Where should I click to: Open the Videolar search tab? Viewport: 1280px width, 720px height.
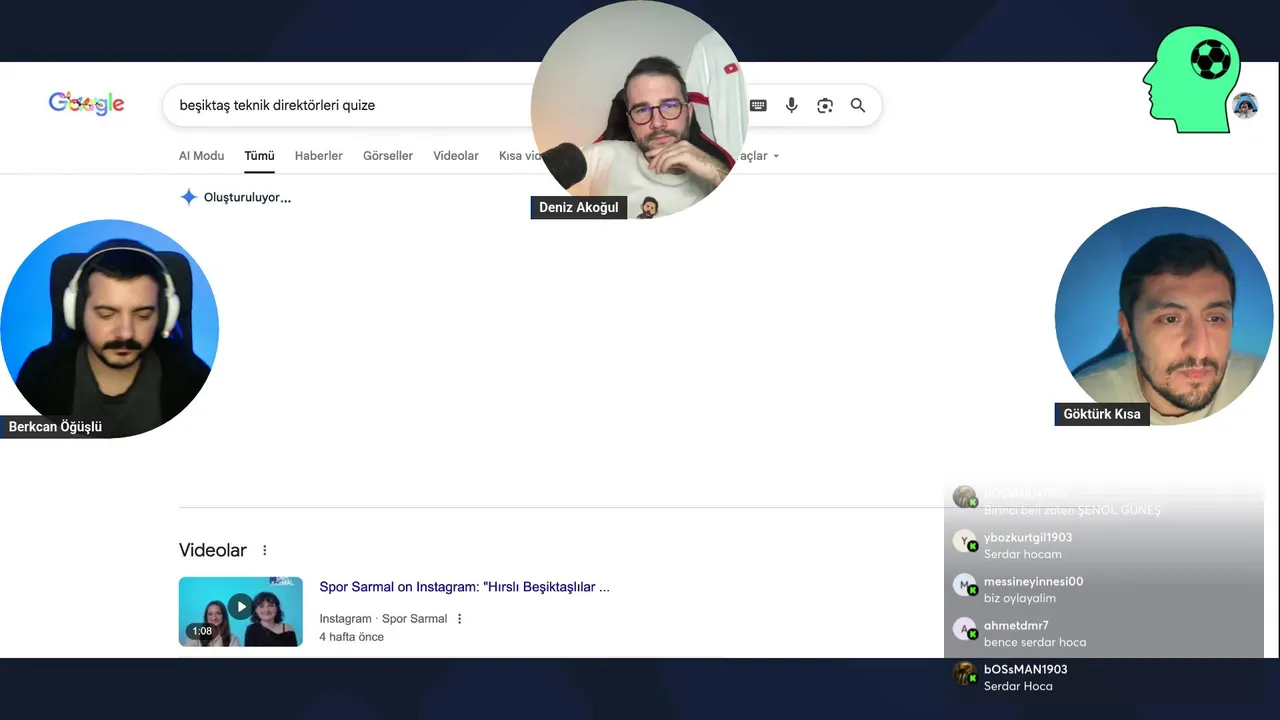click(456, 156)
